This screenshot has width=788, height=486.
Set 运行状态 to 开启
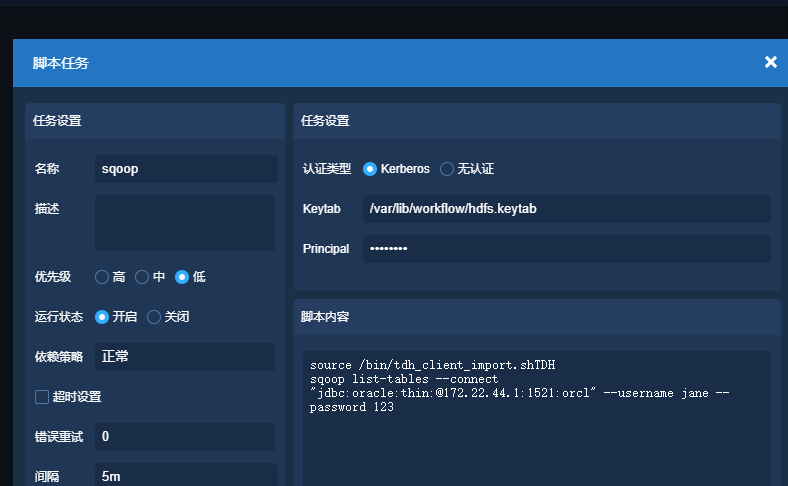(102, 317)
